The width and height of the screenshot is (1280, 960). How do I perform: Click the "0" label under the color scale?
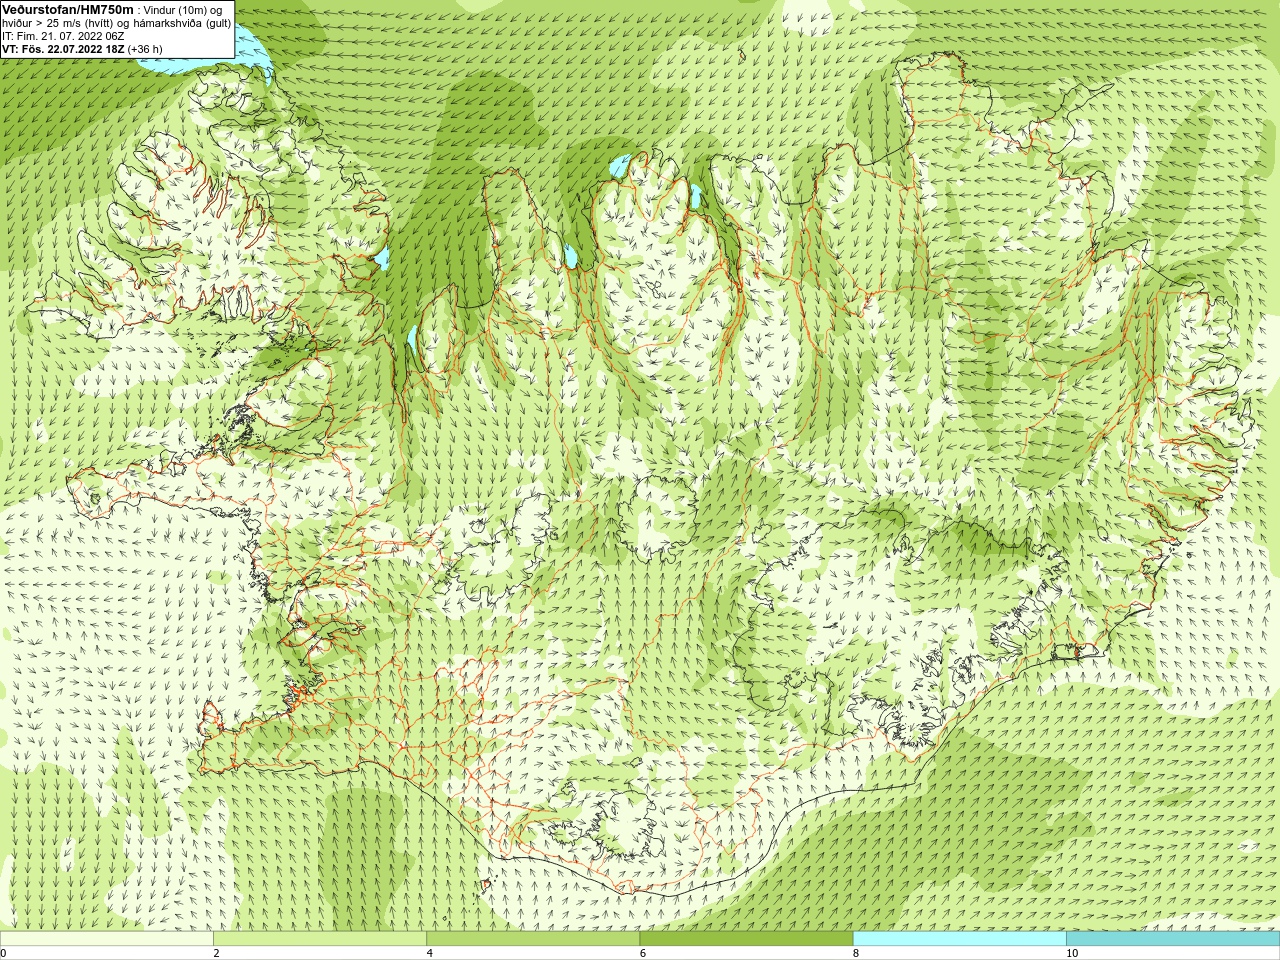point(3,953)
